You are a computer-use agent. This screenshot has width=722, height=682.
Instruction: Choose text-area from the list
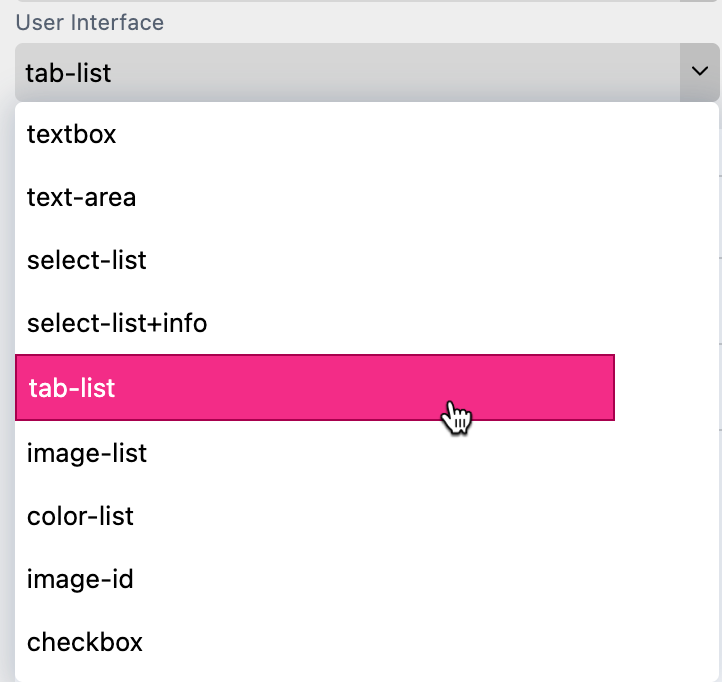pos(82,197)
